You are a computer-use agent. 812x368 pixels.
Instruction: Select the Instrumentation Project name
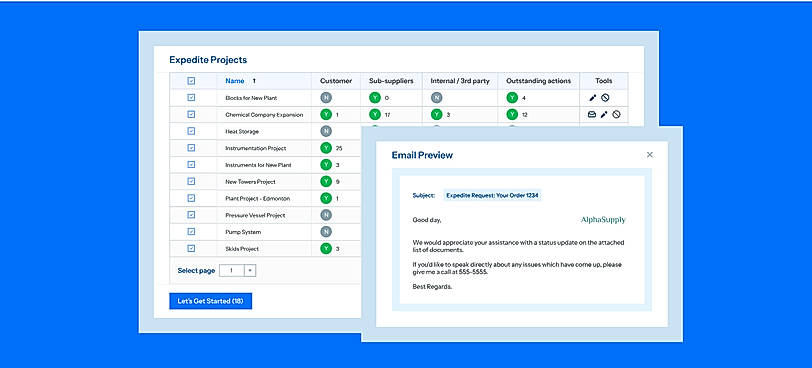(x=255, y=148)
